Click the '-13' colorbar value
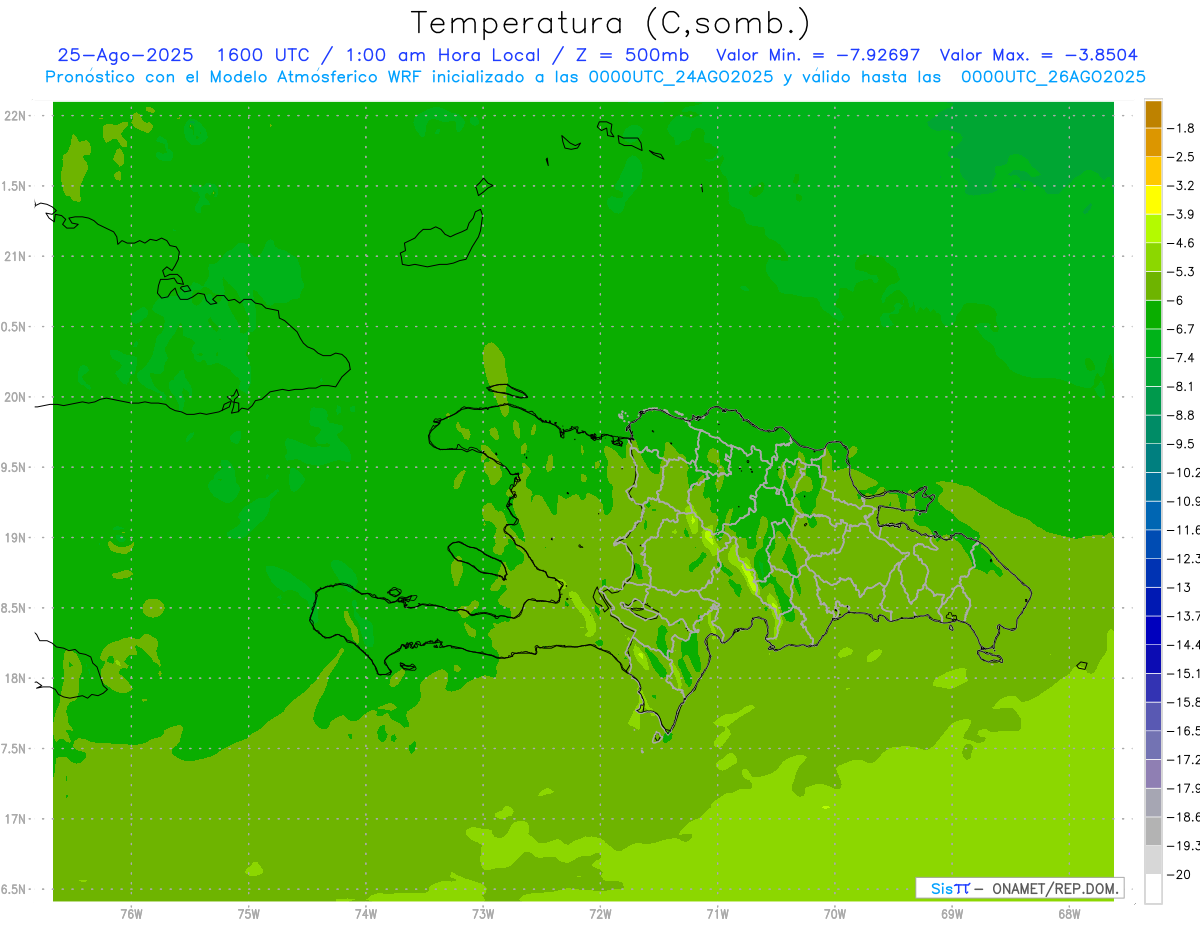Viewport: 1200px width, 927px height. point(1179,587)
